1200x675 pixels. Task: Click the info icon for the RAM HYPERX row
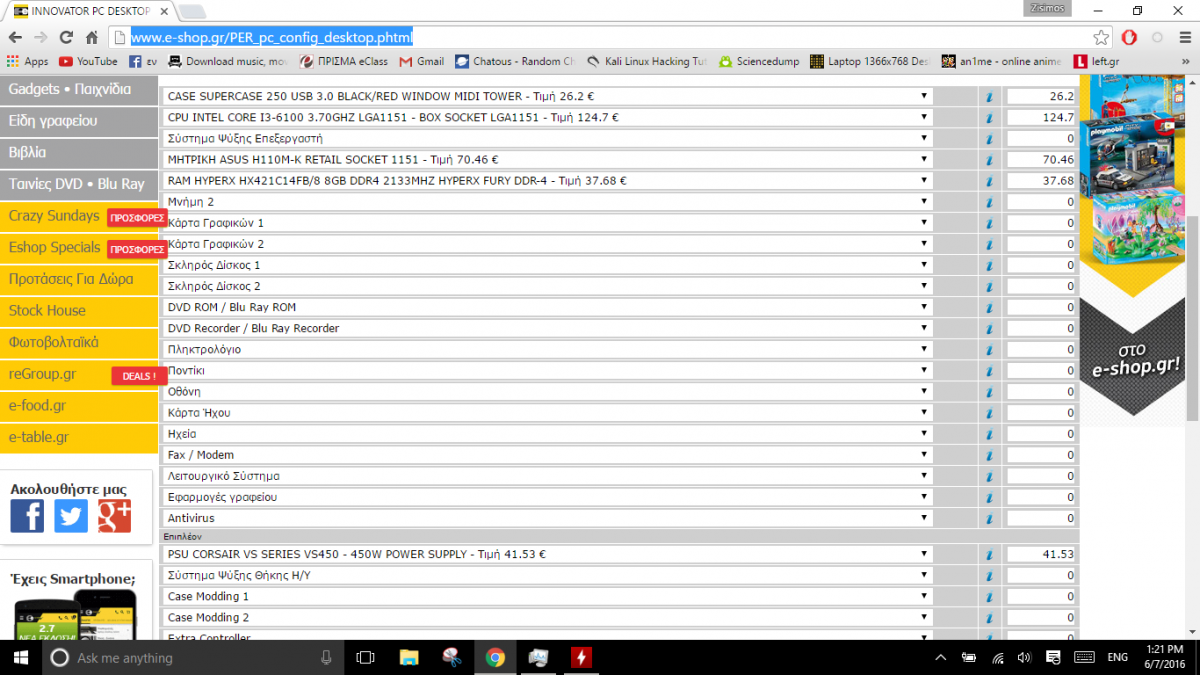point(988,181)
